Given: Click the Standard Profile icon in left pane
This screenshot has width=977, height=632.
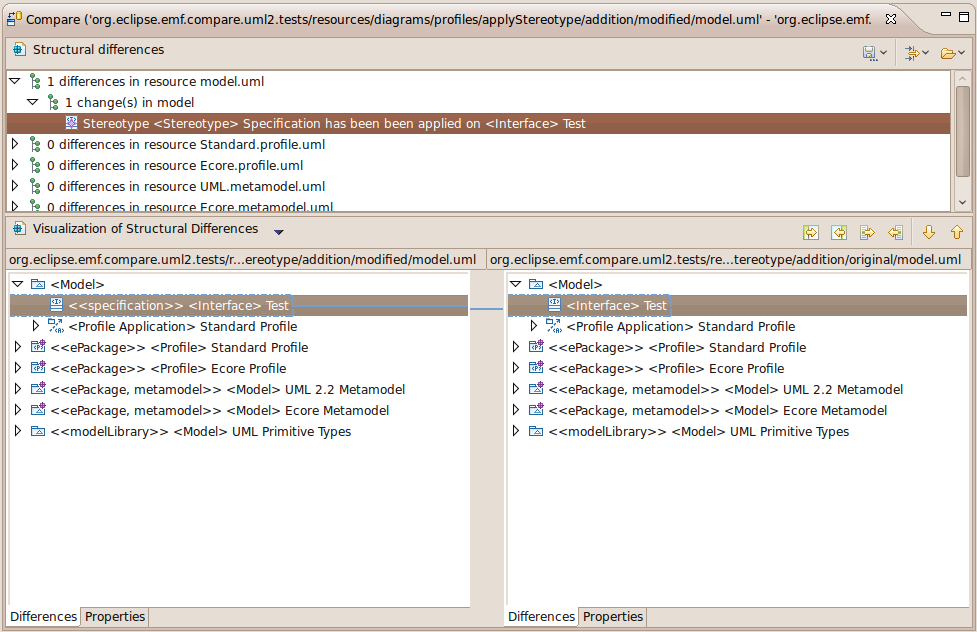Looking at the screenshot, I should [x=38, y=347].
